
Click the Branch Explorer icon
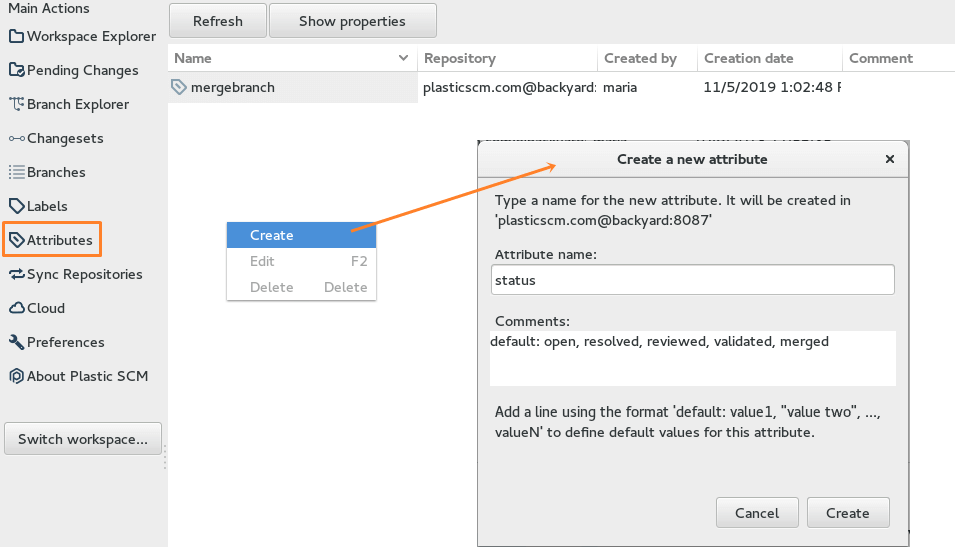click(x=16, y=104)
